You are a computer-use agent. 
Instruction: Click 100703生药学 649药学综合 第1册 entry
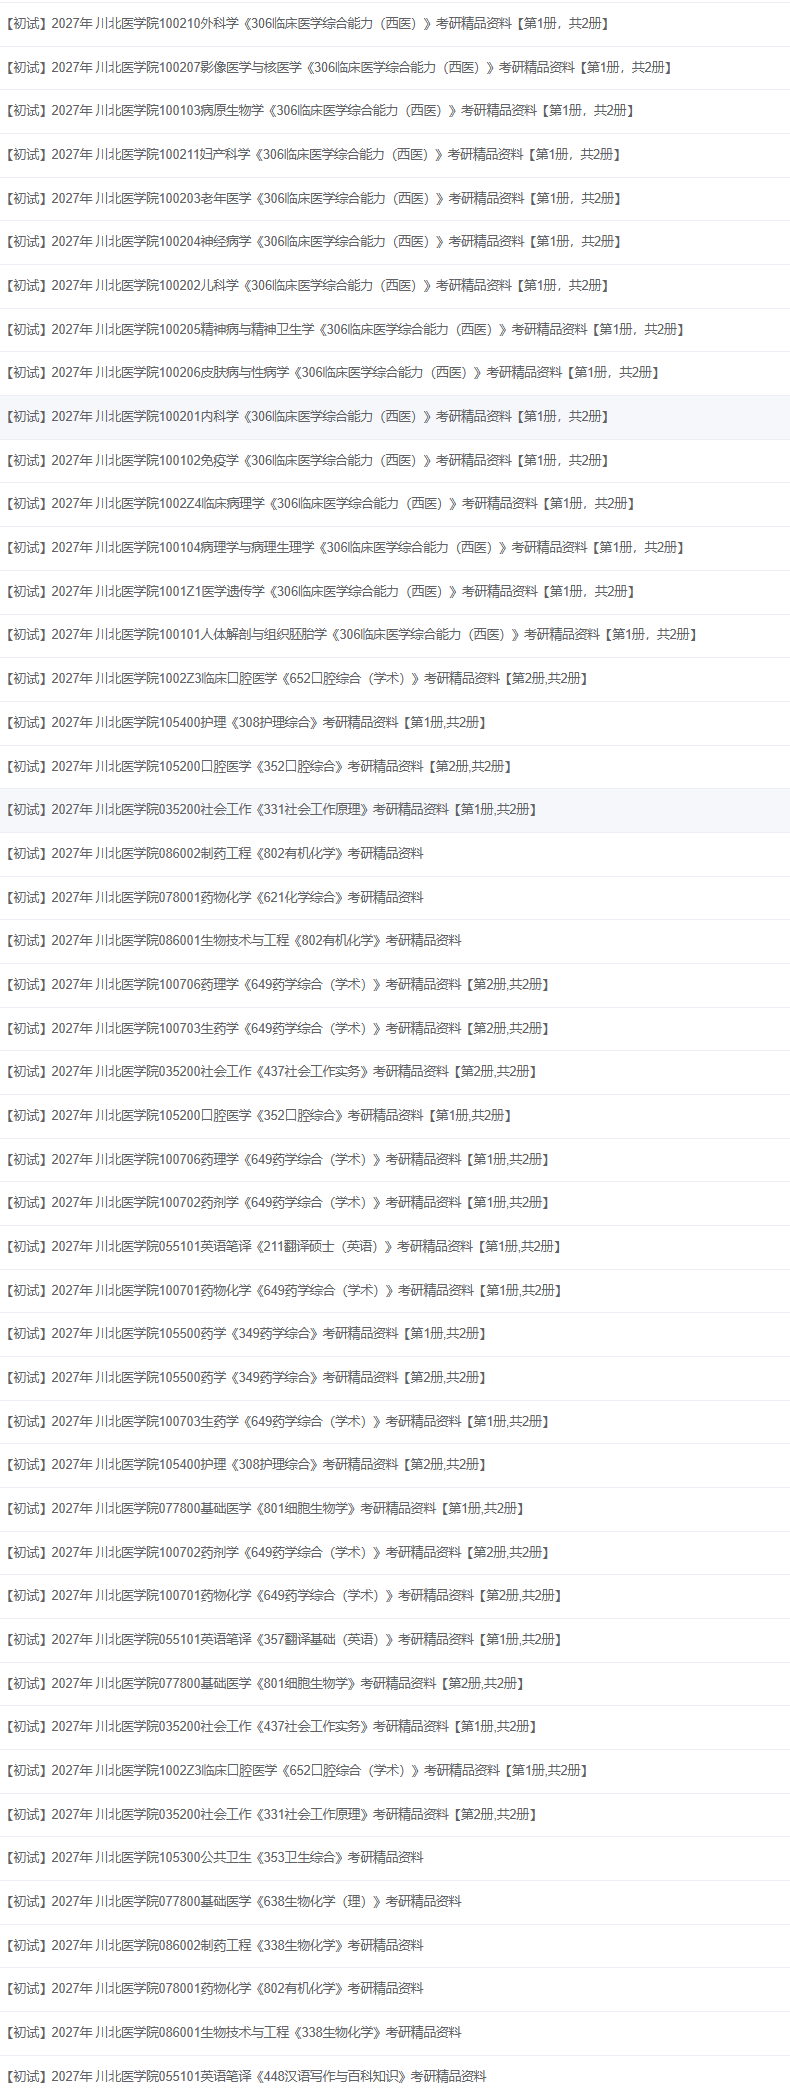(x=277, y=1421)
